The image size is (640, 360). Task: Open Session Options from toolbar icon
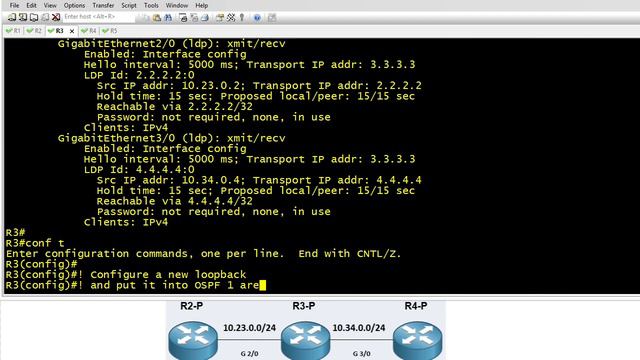(220, 18)
